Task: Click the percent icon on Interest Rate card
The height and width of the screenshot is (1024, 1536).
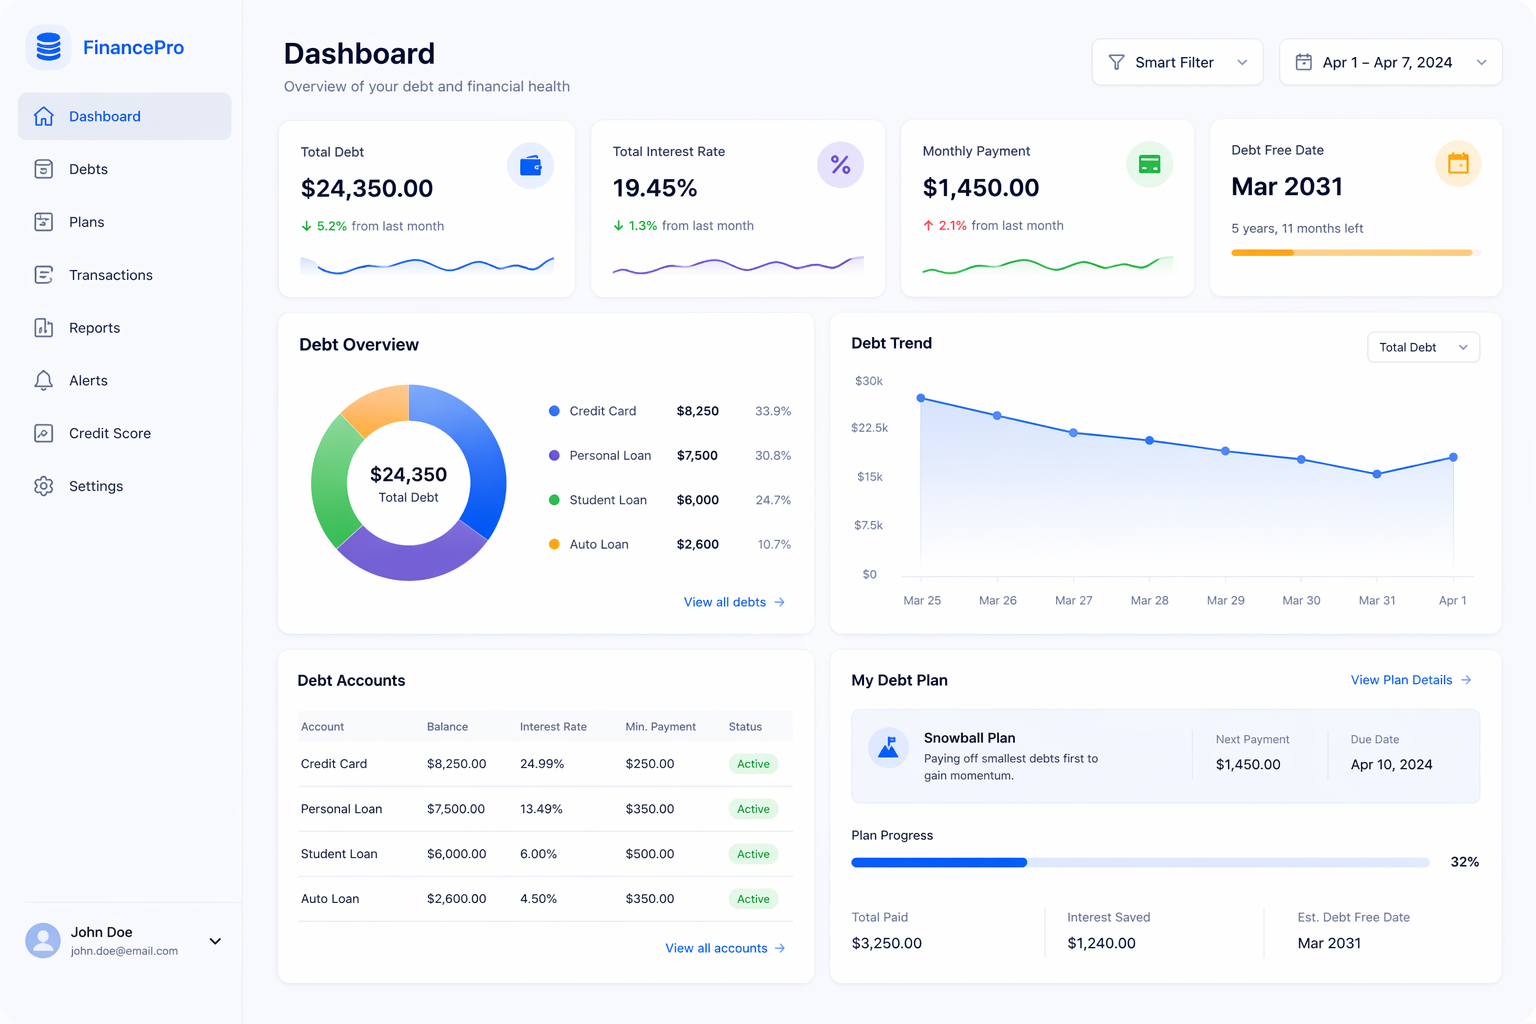Action: 840,165
